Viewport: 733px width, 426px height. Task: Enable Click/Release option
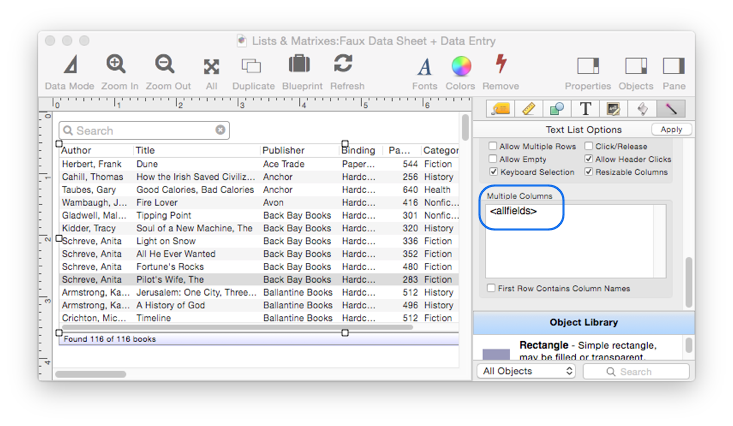[x=589, y=146]
